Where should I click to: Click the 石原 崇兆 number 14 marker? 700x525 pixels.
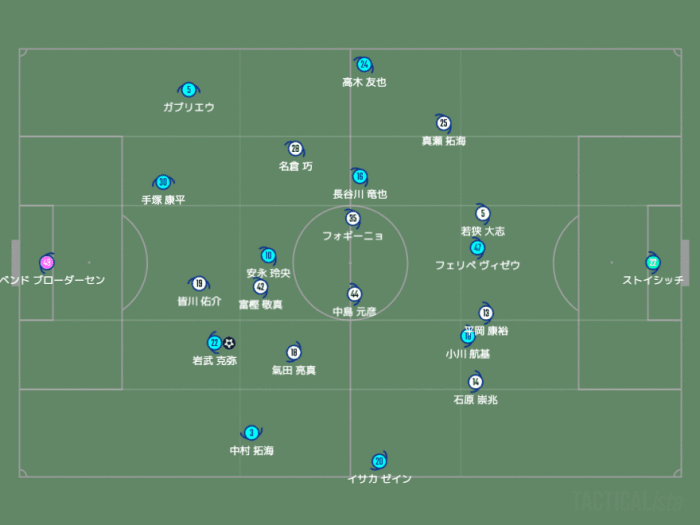tap(475, 381)
